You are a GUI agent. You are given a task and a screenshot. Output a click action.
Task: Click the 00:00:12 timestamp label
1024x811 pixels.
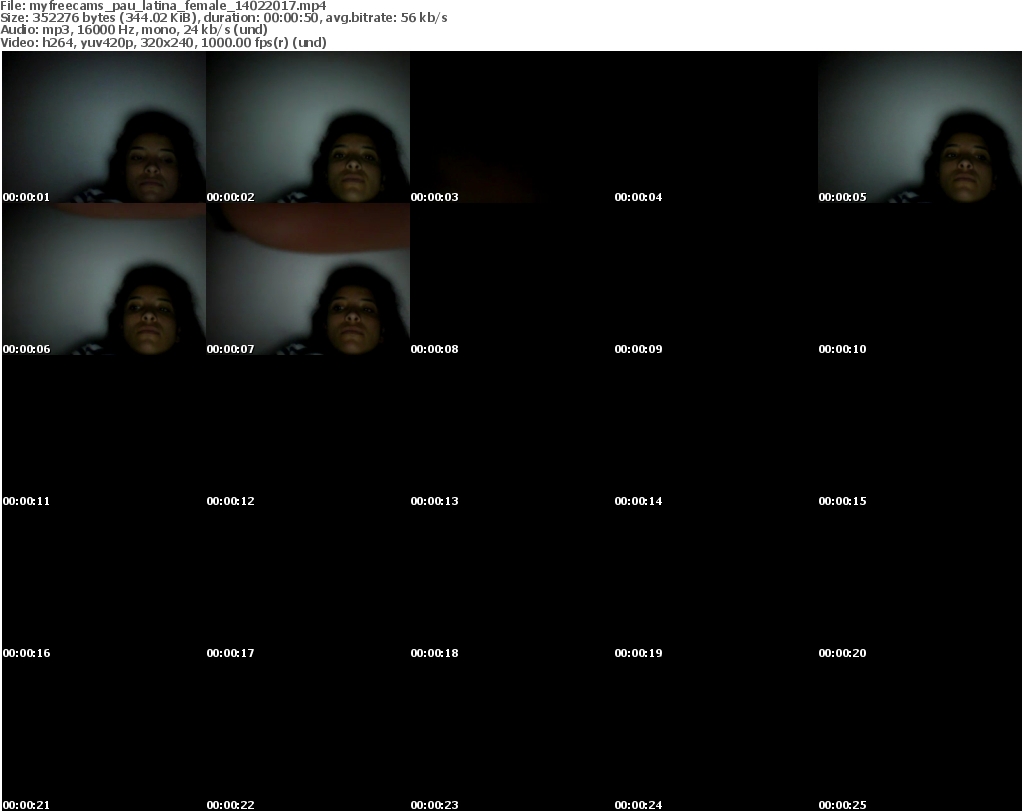click(x=231, y=501)
